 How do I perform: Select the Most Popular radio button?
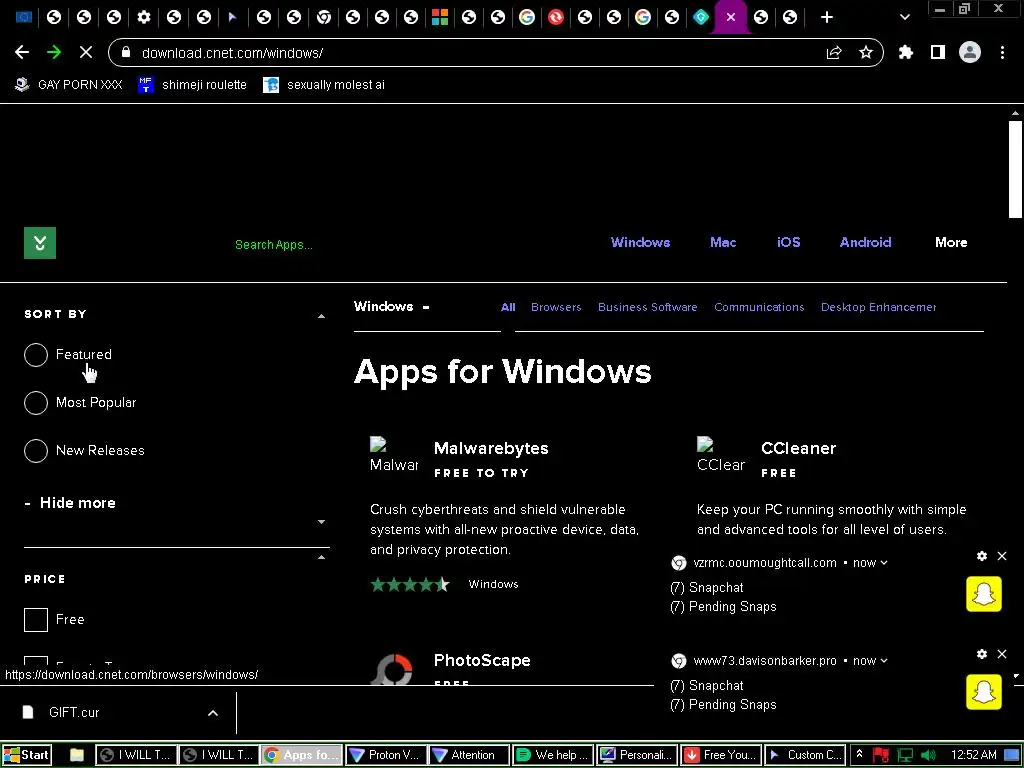pos(36,403)
